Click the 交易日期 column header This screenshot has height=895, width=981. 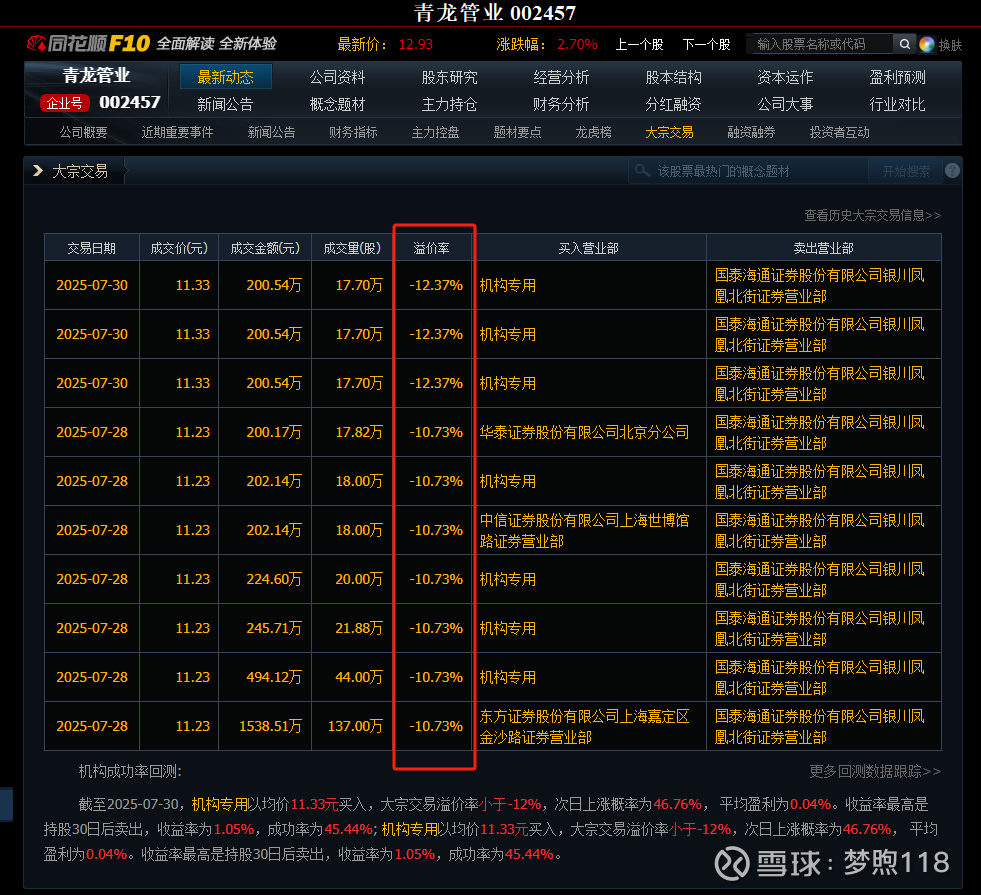tap(91, 248)
